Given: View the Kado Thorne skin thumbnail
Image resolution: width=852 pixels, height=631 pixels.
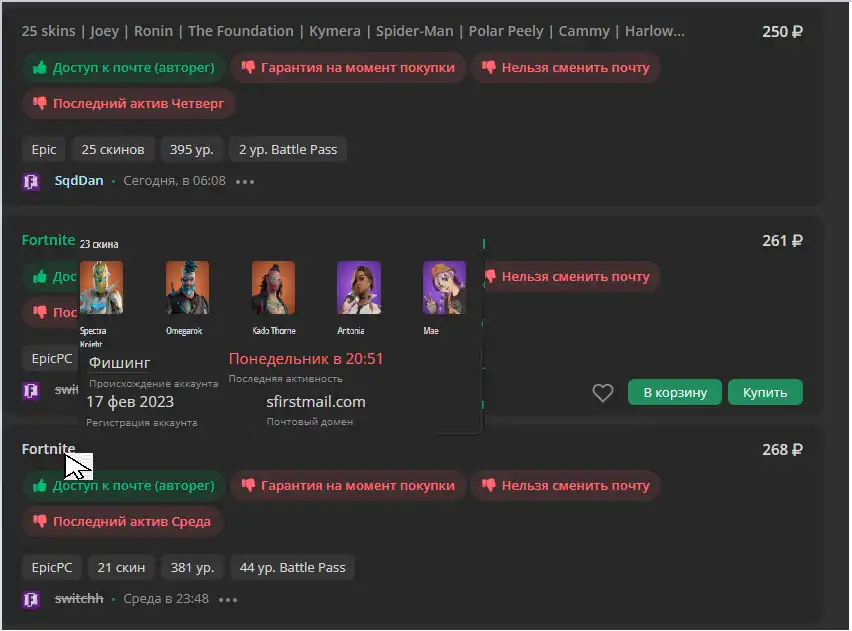Looking at the screenshot, I should coord(273,288).
